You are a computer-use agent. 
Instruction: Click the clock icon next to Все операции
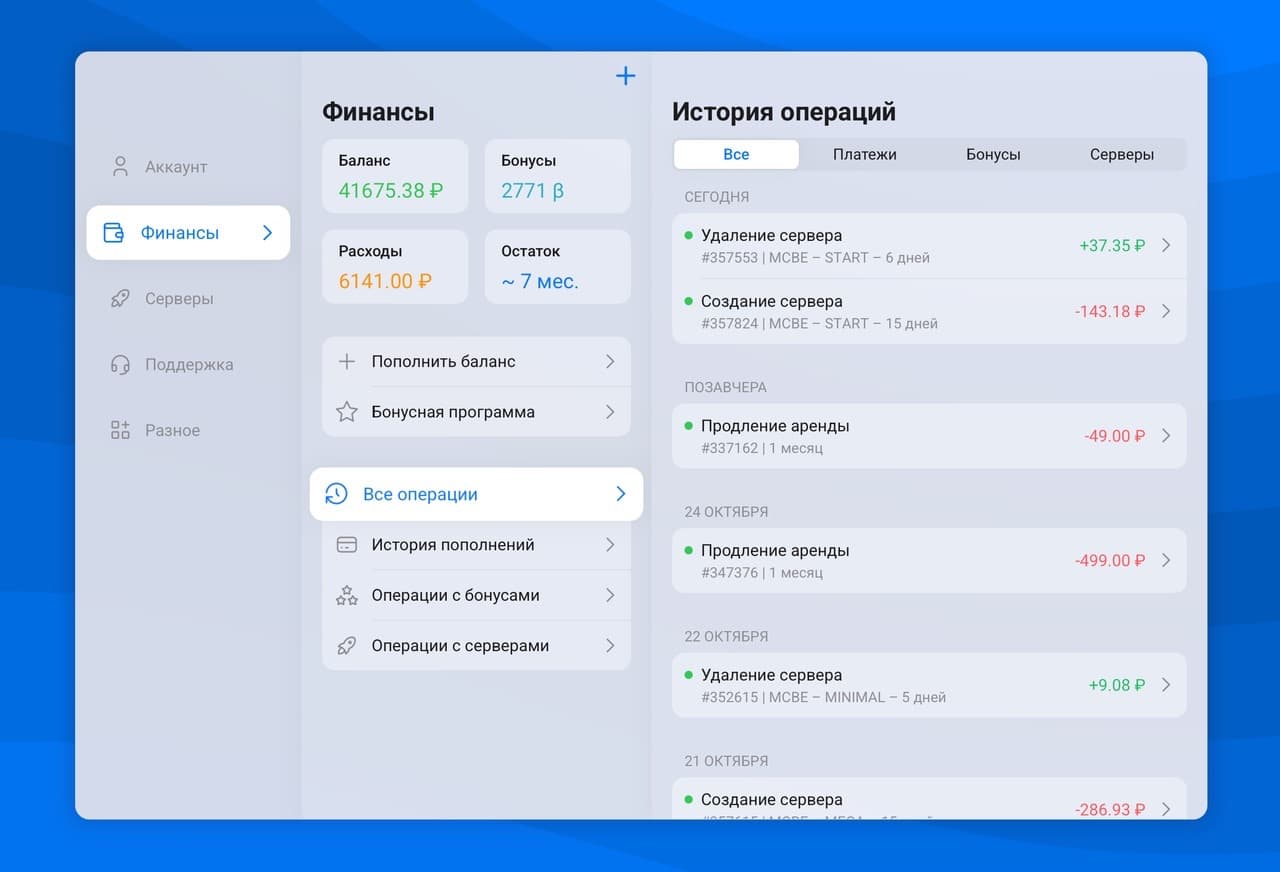click(x=335, y=493)
